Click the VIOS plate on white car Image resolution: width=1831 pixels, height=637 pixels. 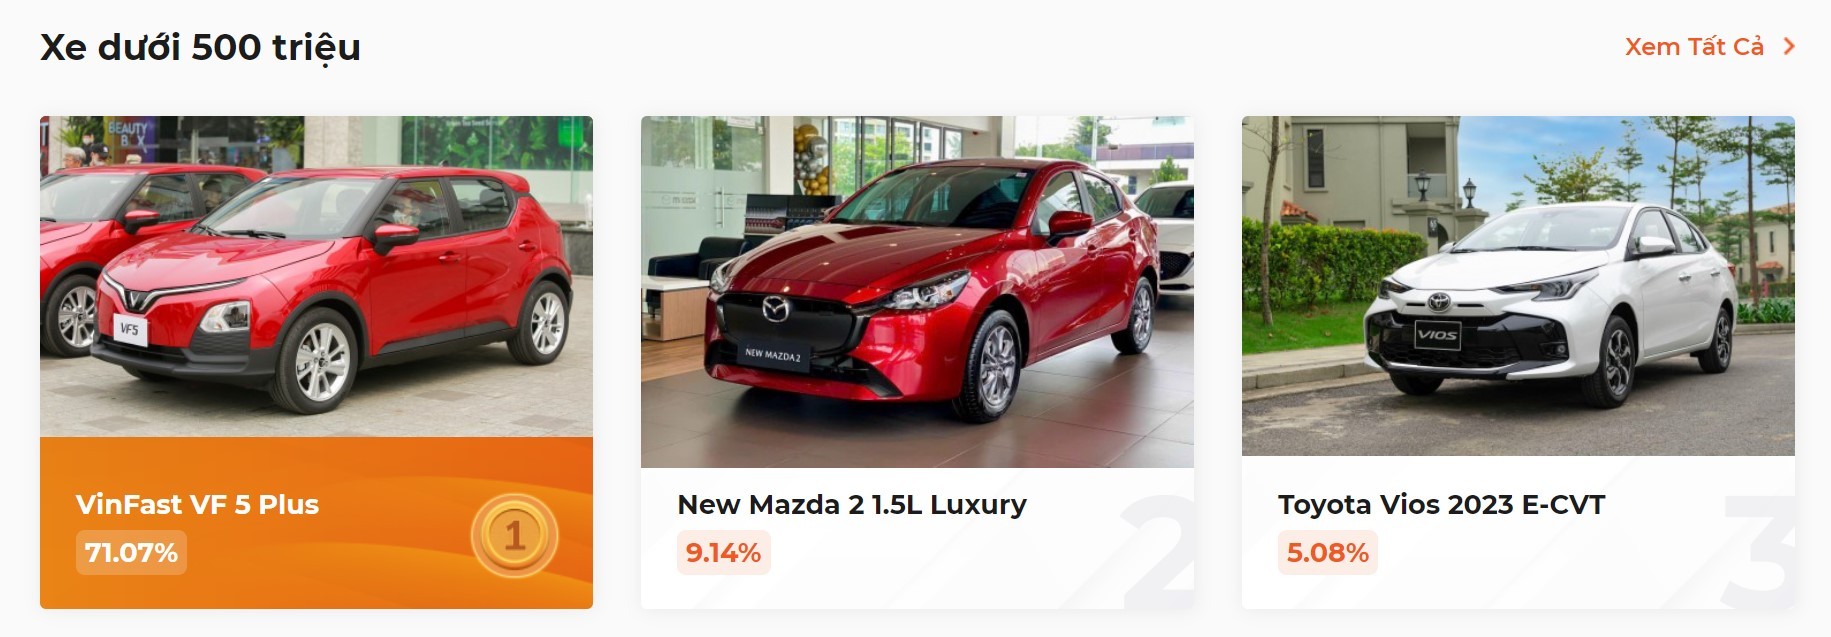point(1437,335)
